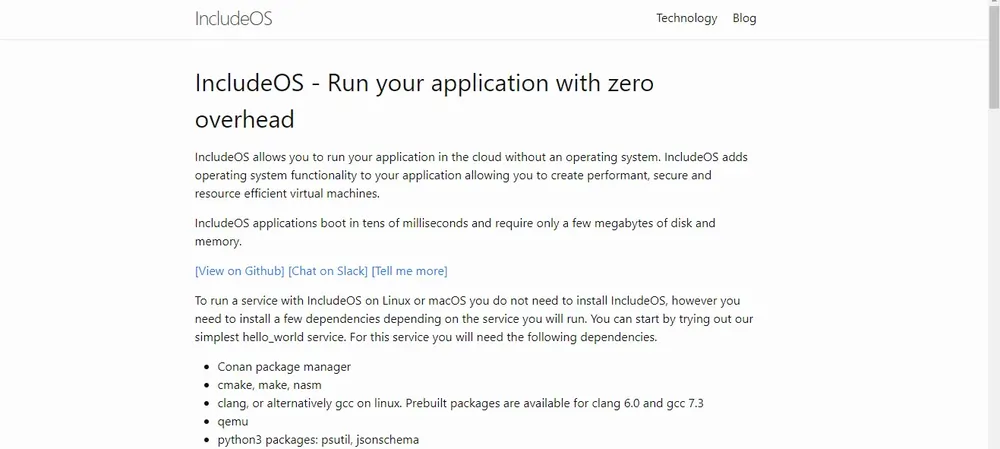Viewport: 1000px width, 449px height.
Task: Follow the Chat on Slack link
Action: click(327, 270)
